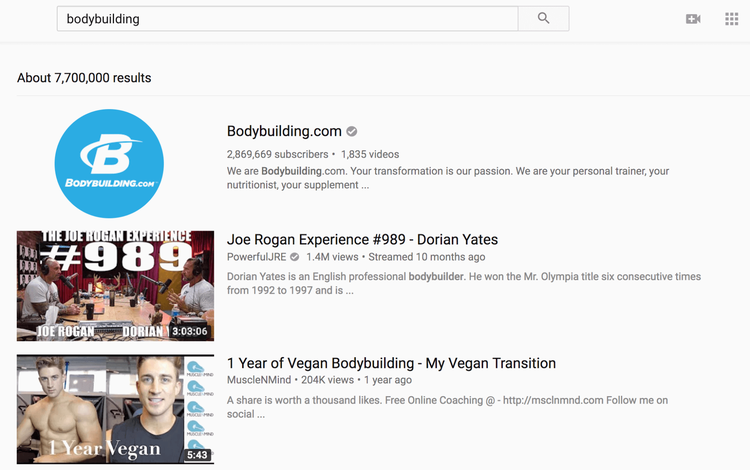Click the Bodybuilding.com channel description
This screenshot has height=470, width=750.
pos(448,178)
